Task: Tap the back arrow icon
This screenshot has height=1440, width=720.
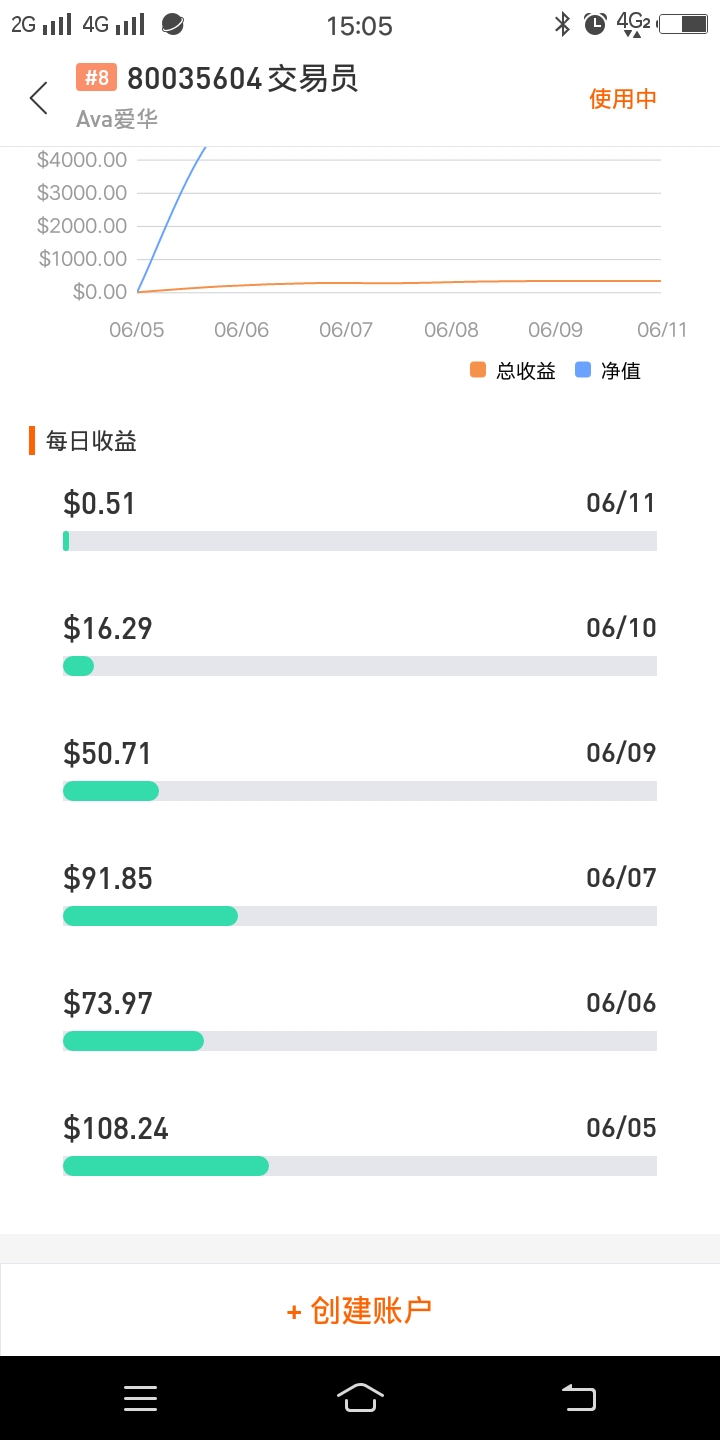Action: tap(39, 98)
